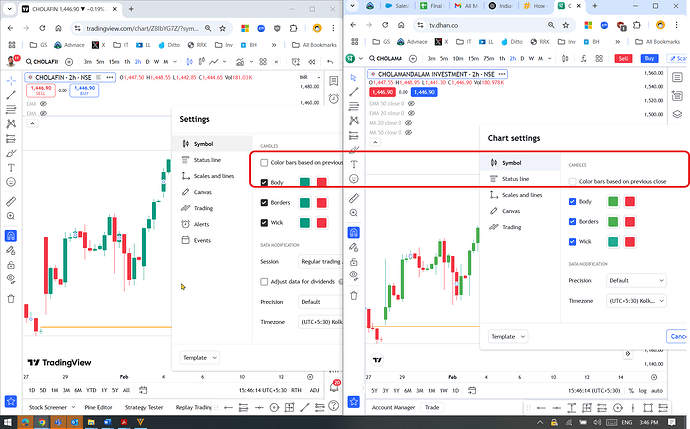Click undo arrow in left TradingView top toolbar
690x429 pixels.
(x=330, y=62)
